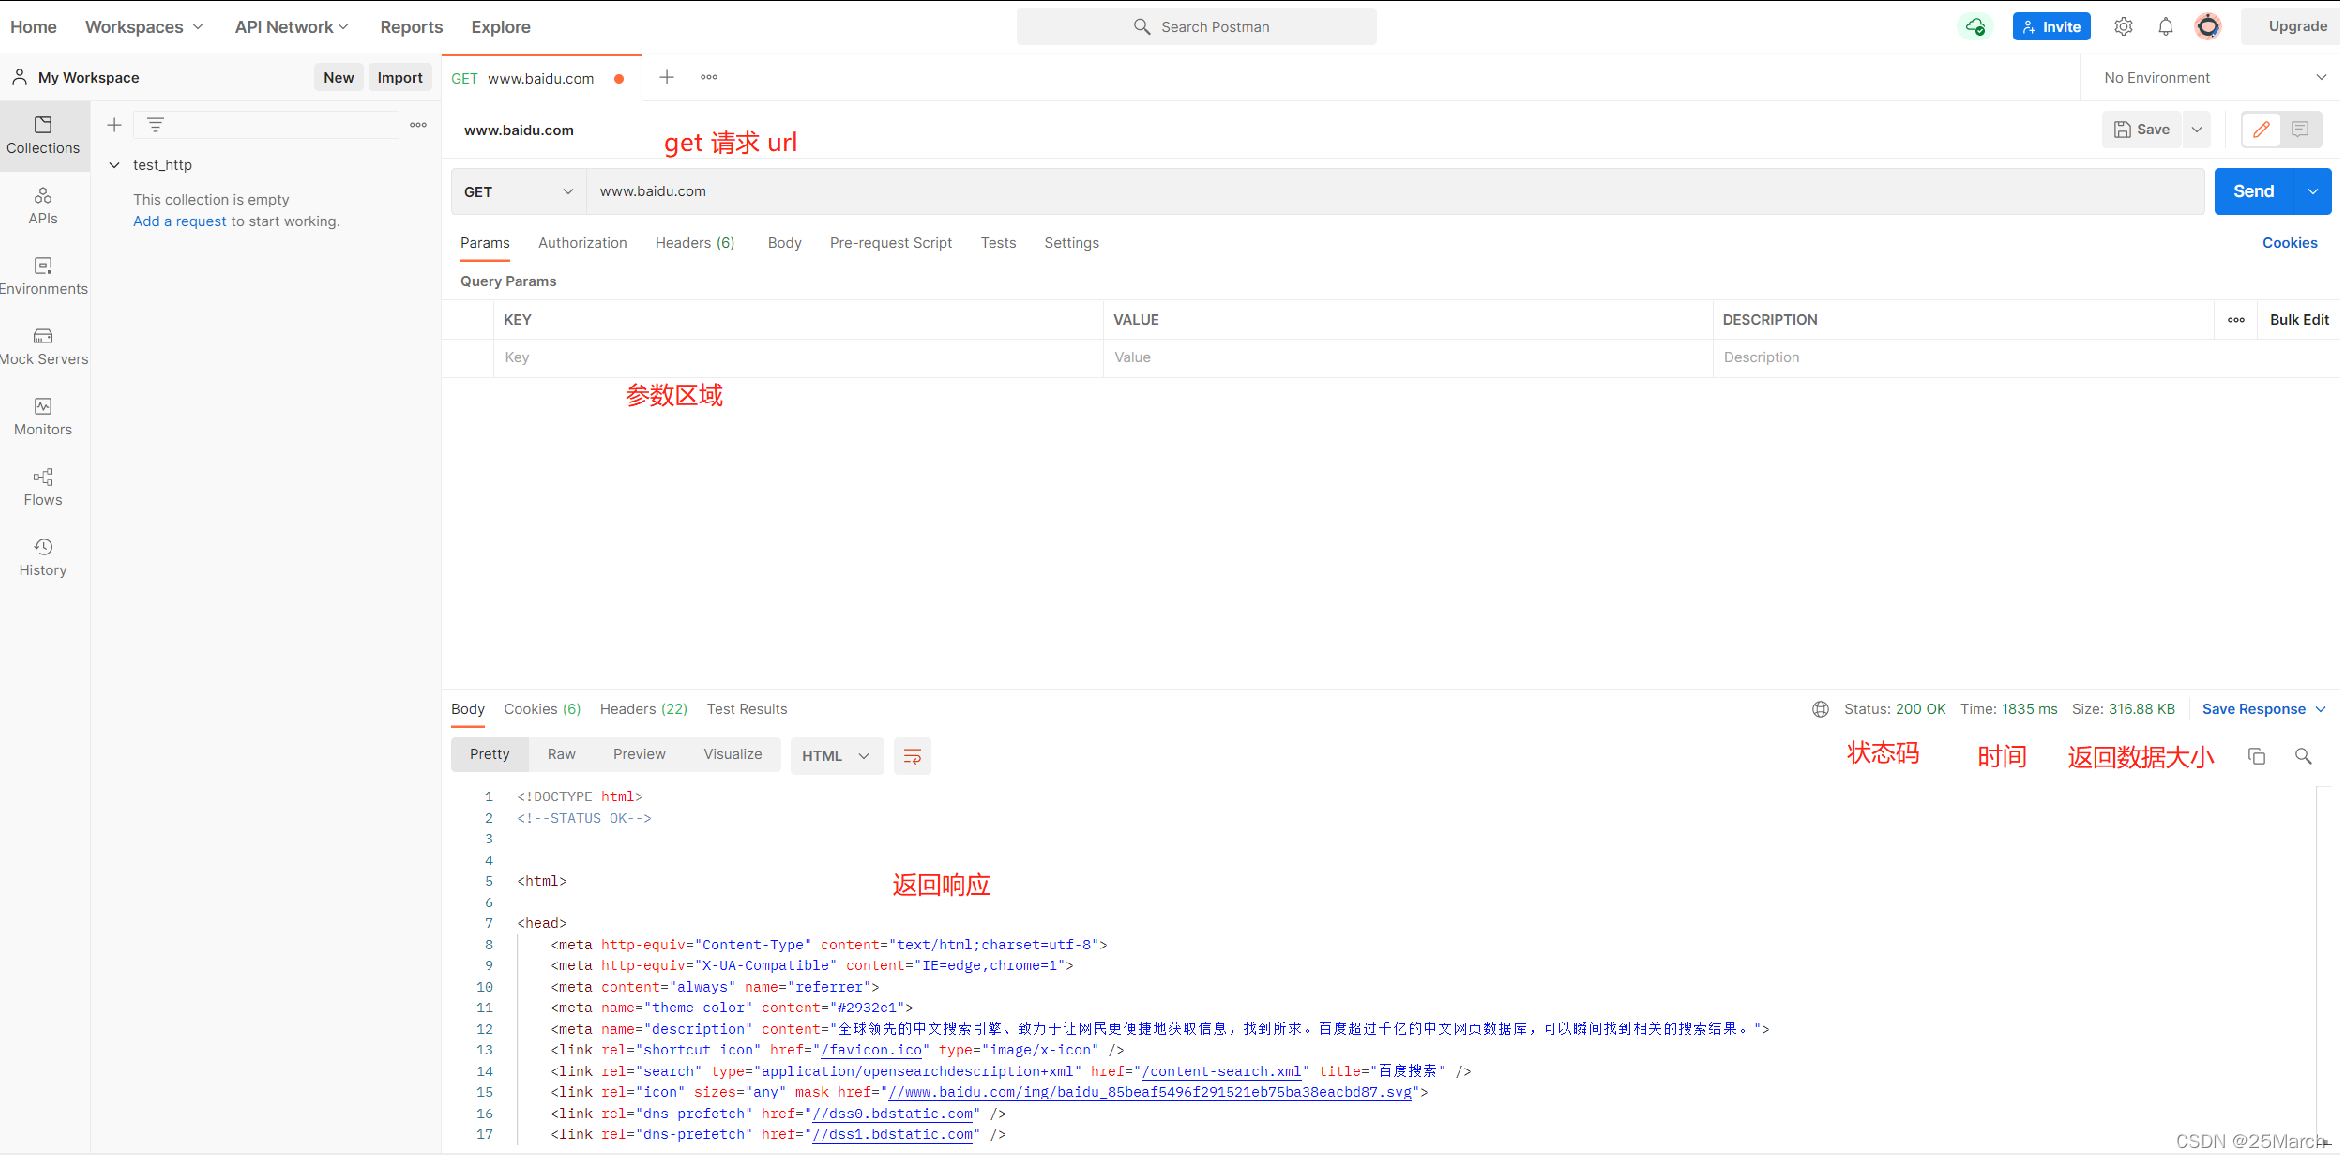Open the Environments sidebar panel

pos(43,276)
